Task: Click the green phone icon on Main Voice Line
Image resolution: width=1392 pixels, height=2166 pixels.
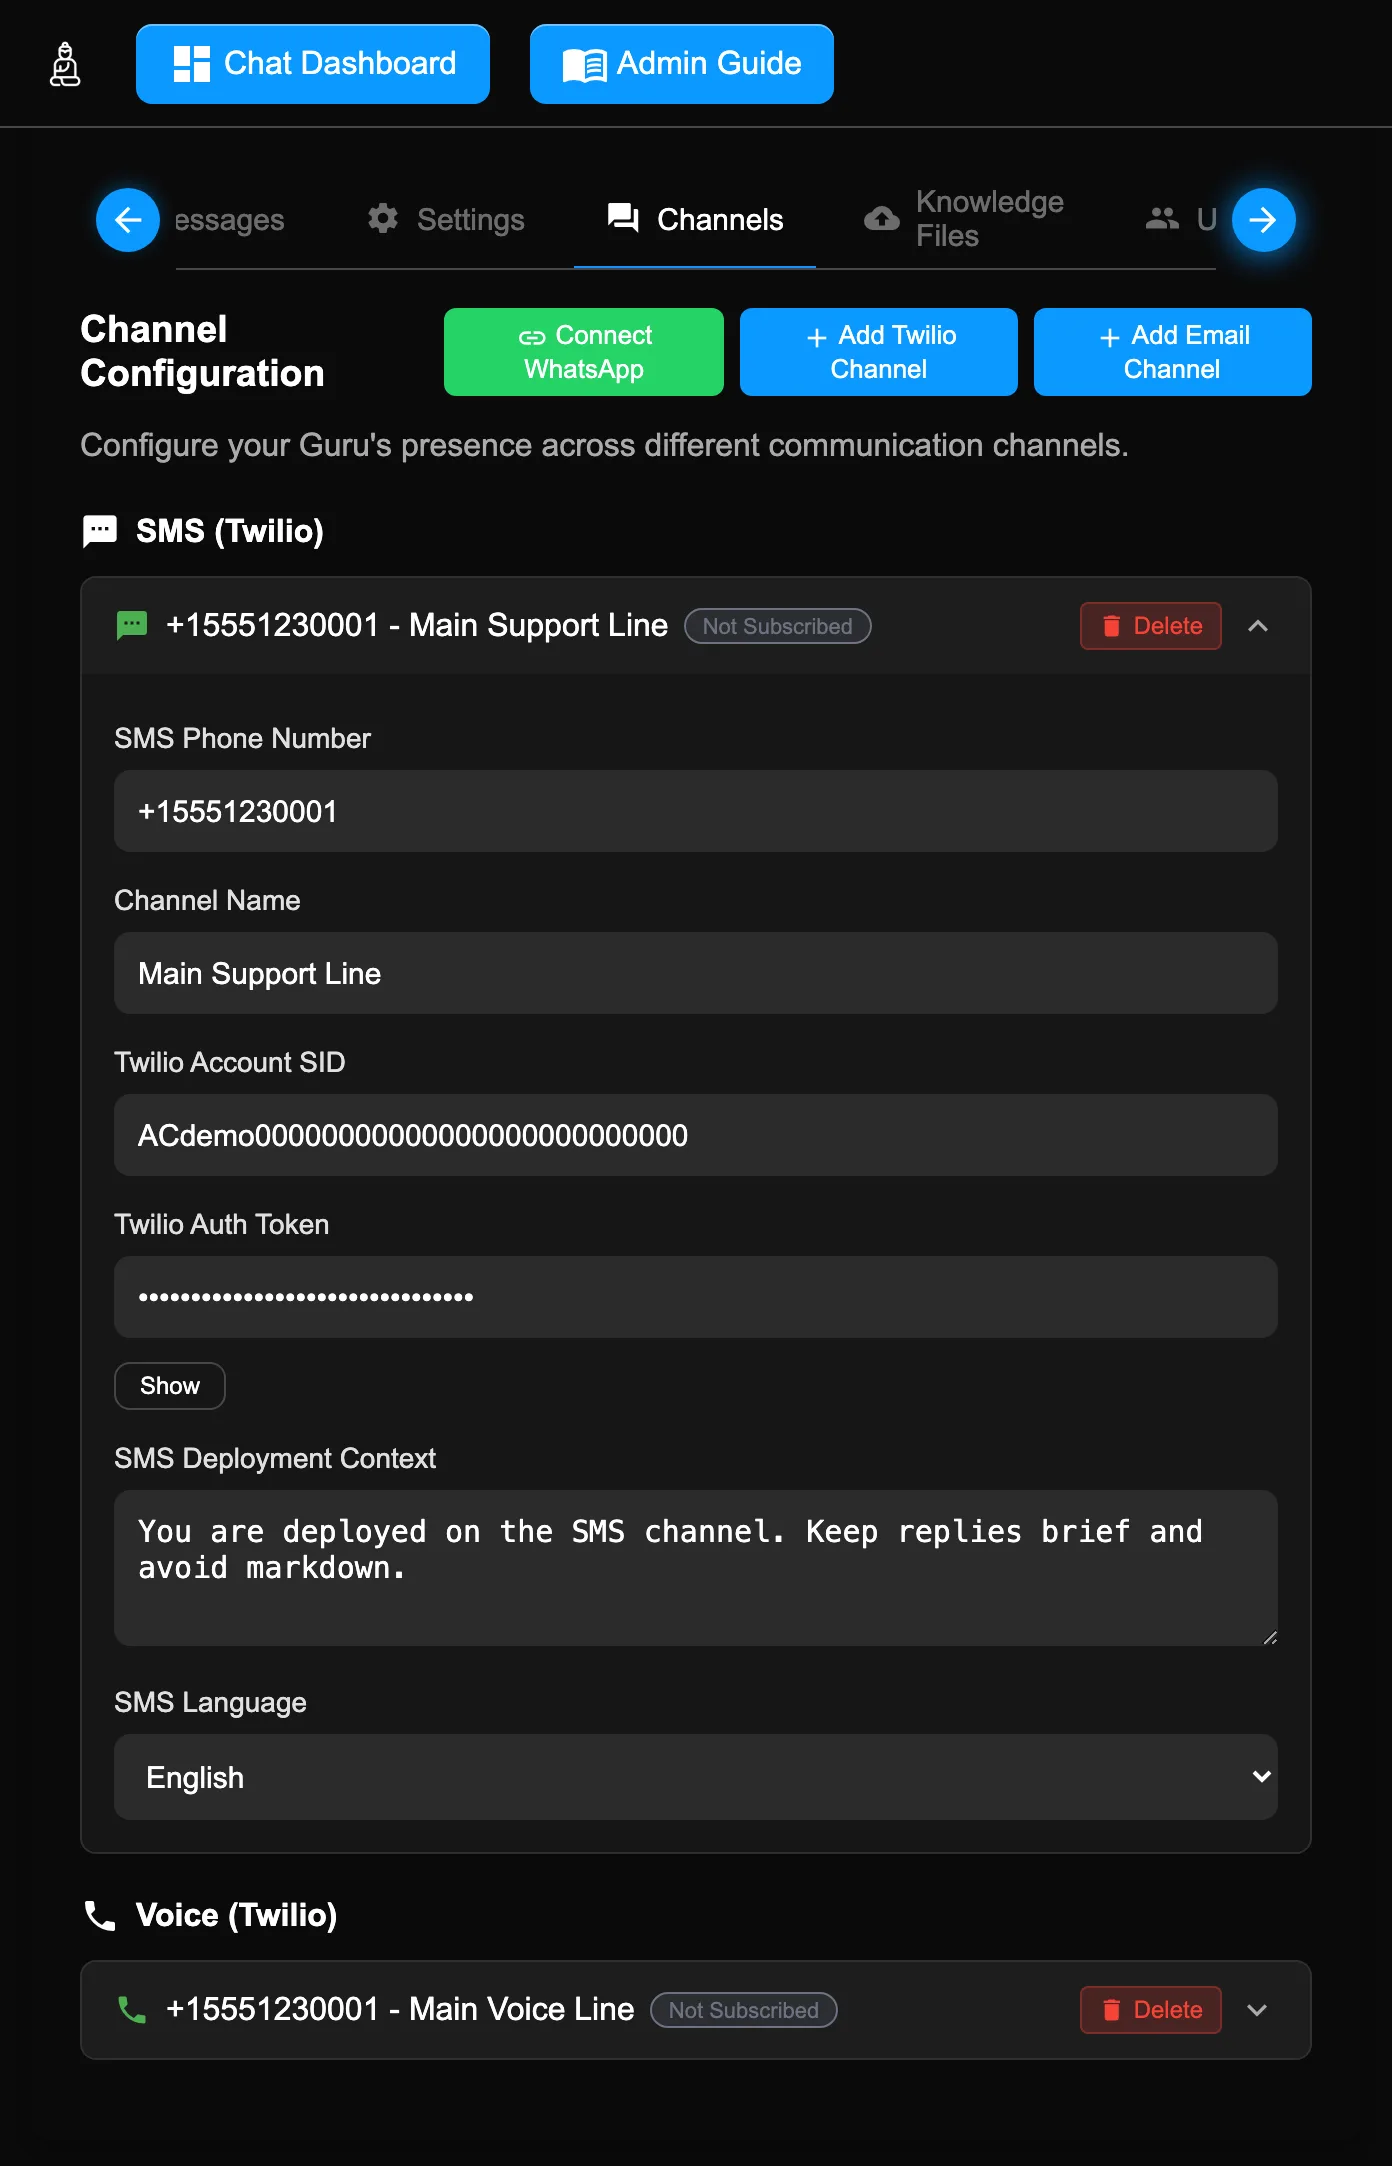Action: pyautogui.click(x=132, y=2010)
